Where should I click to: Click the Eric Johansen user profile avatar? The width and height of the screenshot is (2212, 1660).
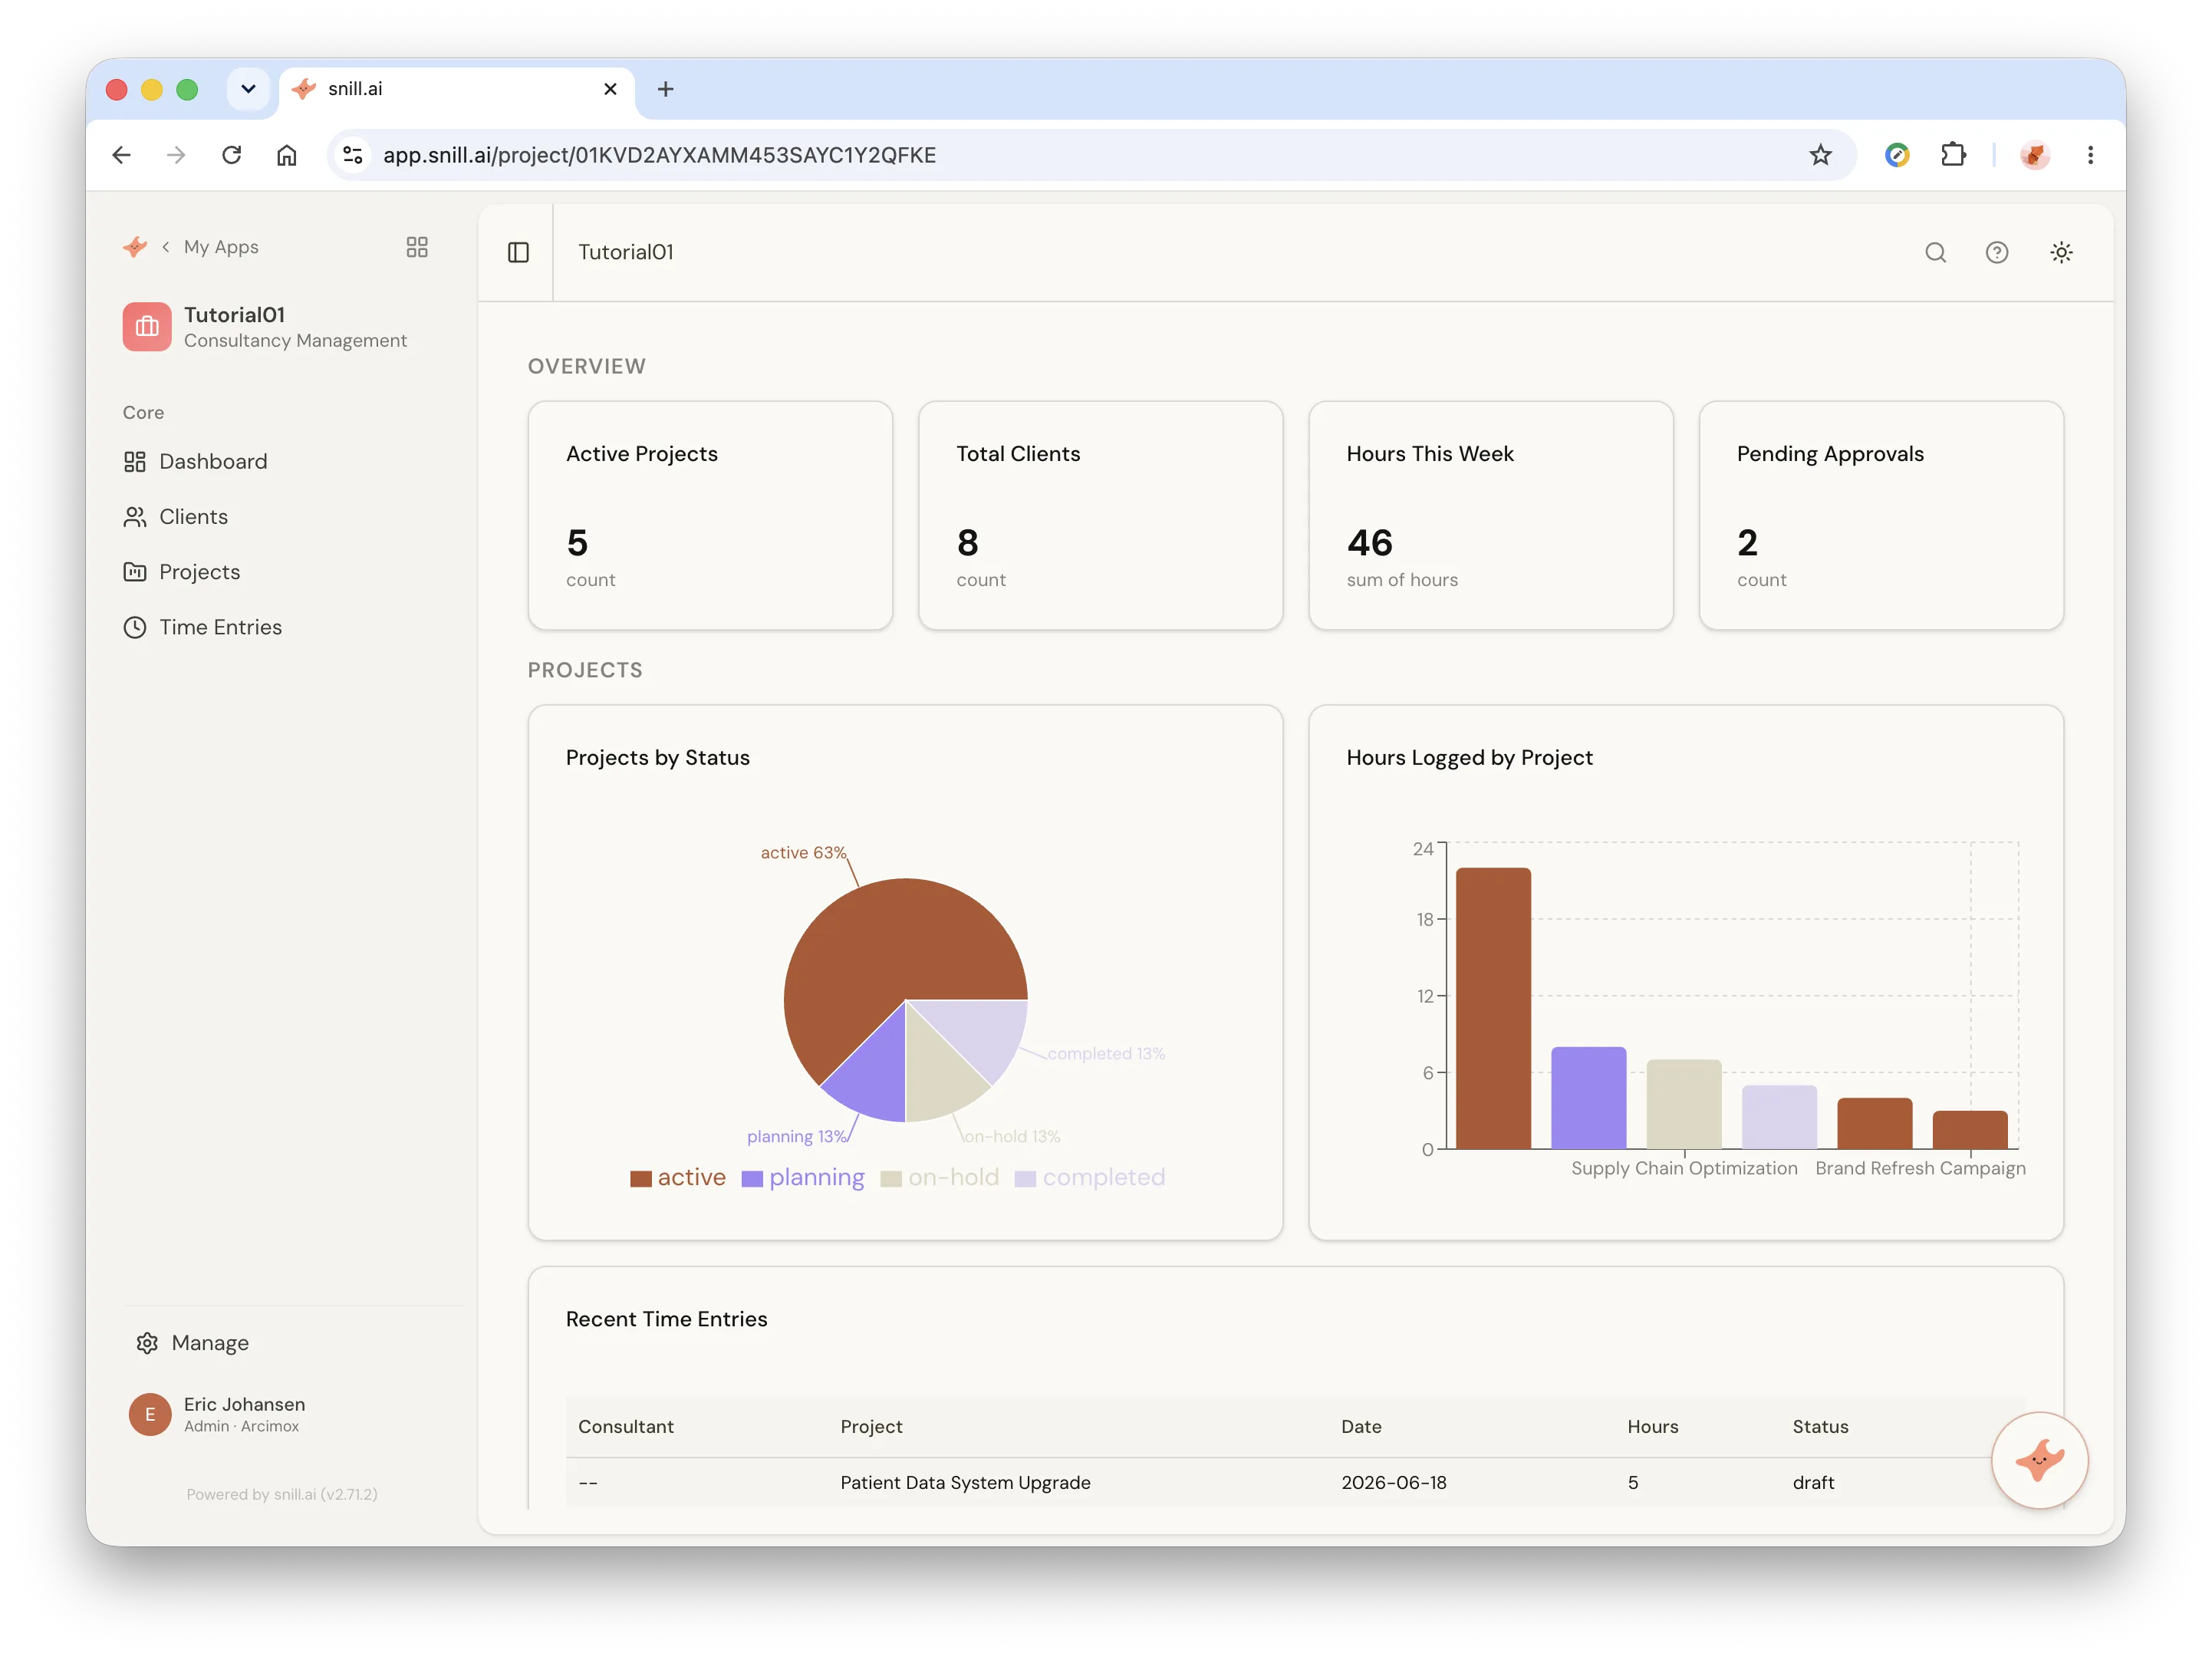point(150,1414)
